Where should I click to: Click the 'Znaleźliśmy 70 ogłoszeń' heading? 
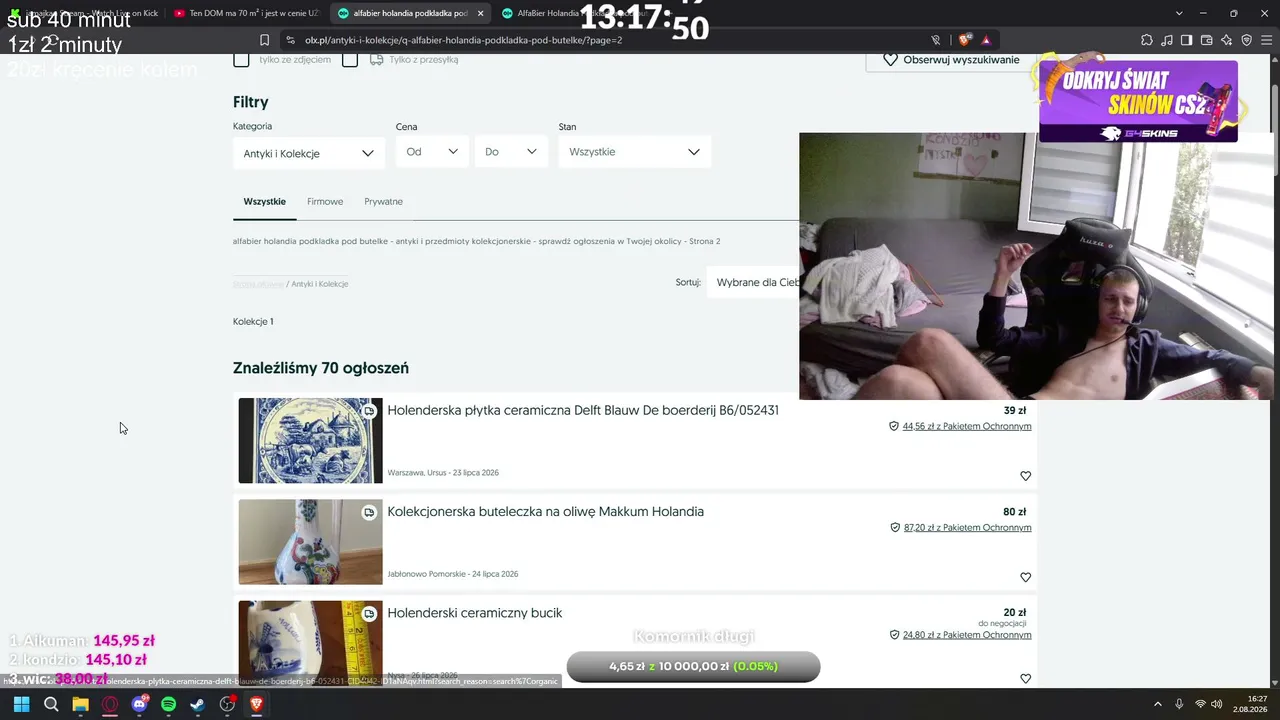pos(321,368)
